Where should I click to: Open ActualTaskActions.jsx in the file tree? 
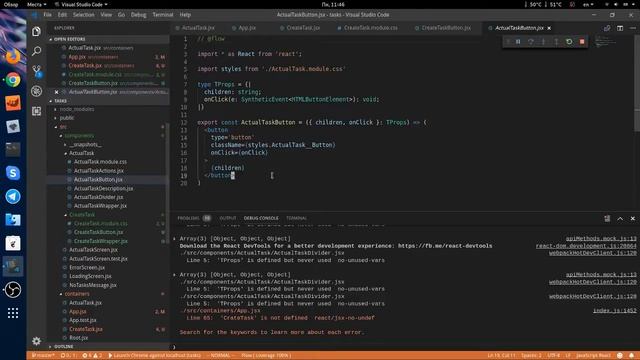click(98, 171)
